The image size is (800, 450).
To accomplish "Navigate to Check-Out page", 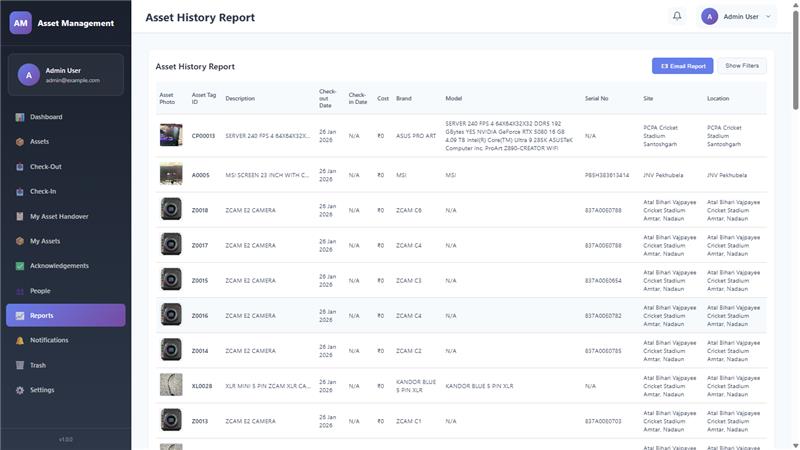I will 65,166.
